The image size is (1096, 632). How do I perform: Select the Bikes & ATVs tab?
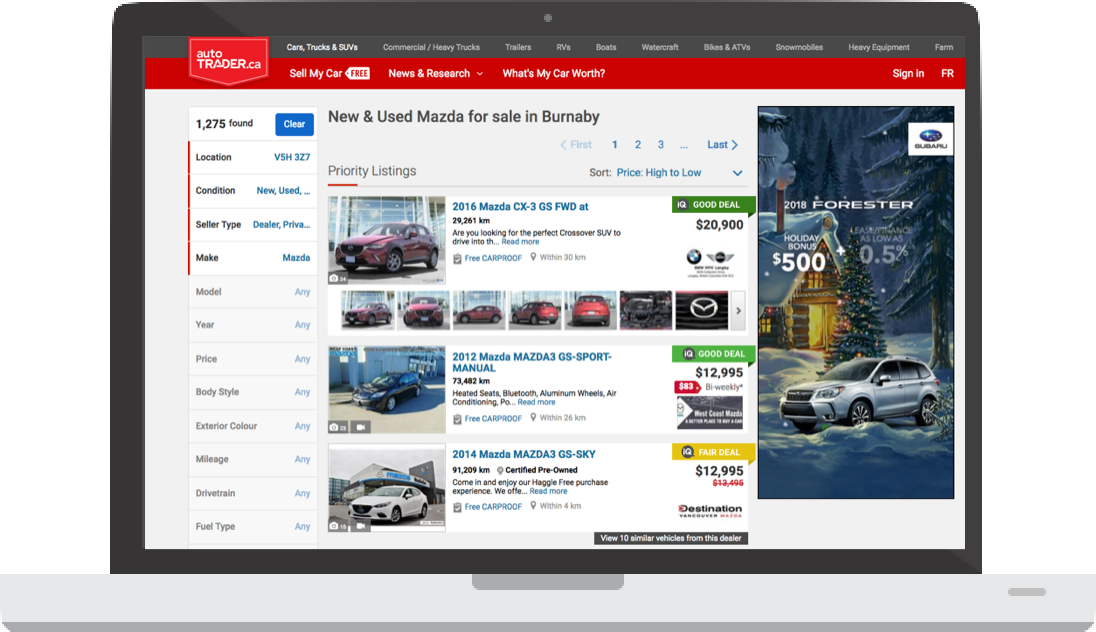click(727, 48)
